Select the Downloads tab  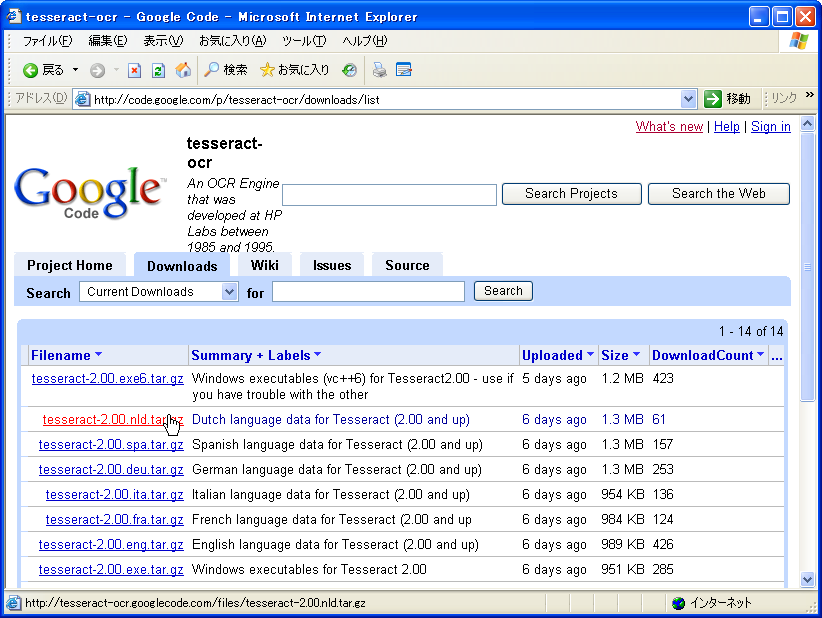pos(182,266)
